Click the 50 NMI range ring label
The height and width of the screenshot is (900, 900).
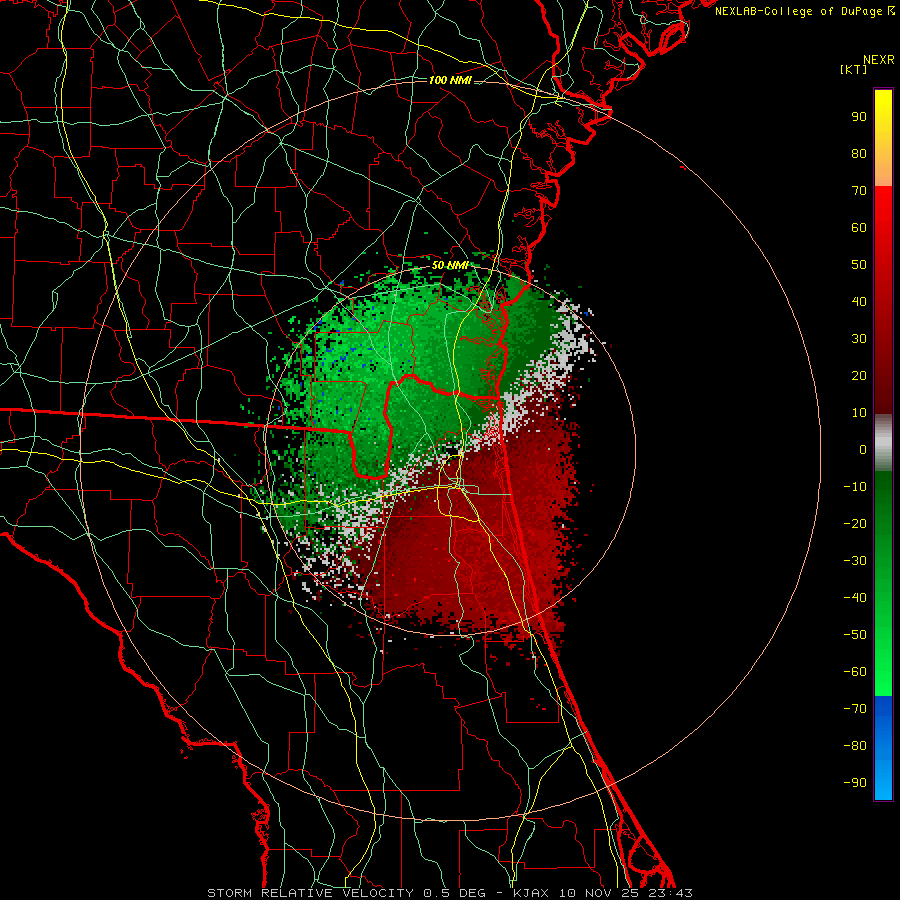tap(450, 265)
